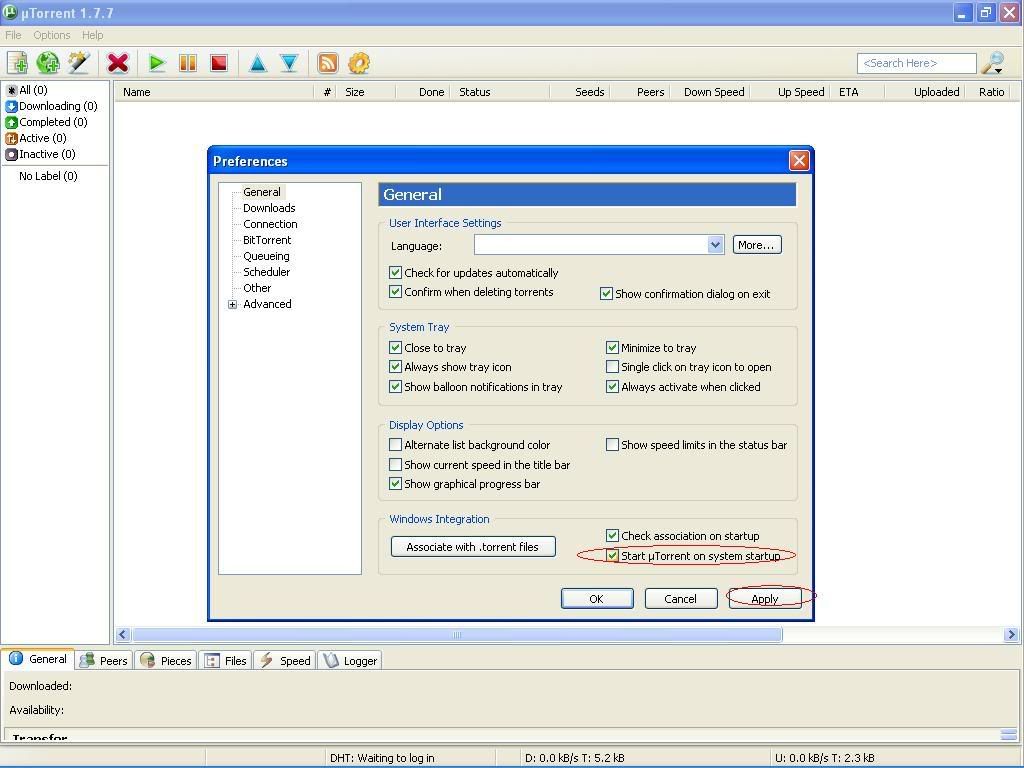Click the Create New Torrent wand icon
This screenshot has height=768, width=1024.
pyautogui.click(x=79, y=63)
